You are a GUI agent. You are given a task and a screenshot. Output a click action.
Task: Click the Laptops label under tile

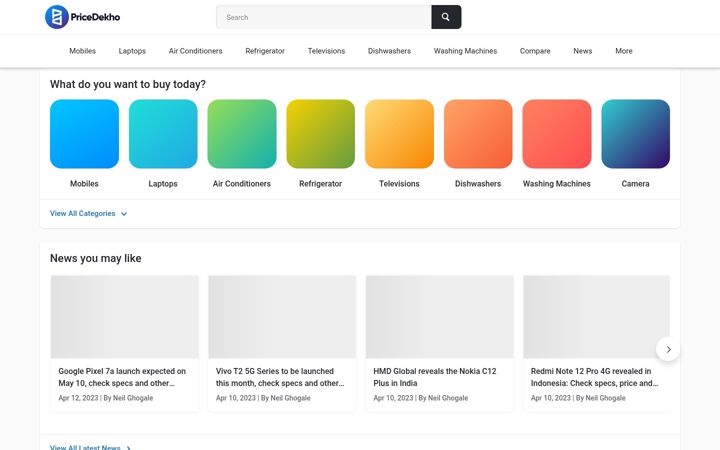coord(163,184)
